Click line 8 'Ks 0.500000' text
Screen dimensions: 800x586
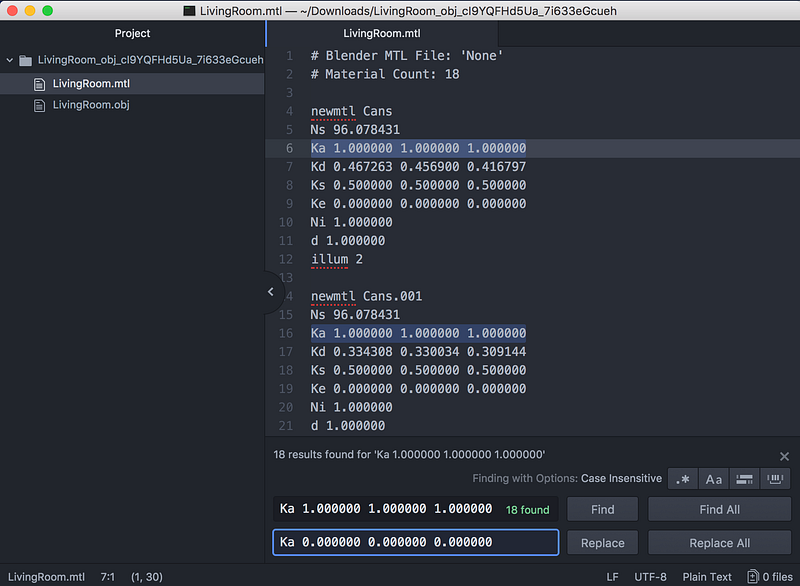[x=418, y=185]
